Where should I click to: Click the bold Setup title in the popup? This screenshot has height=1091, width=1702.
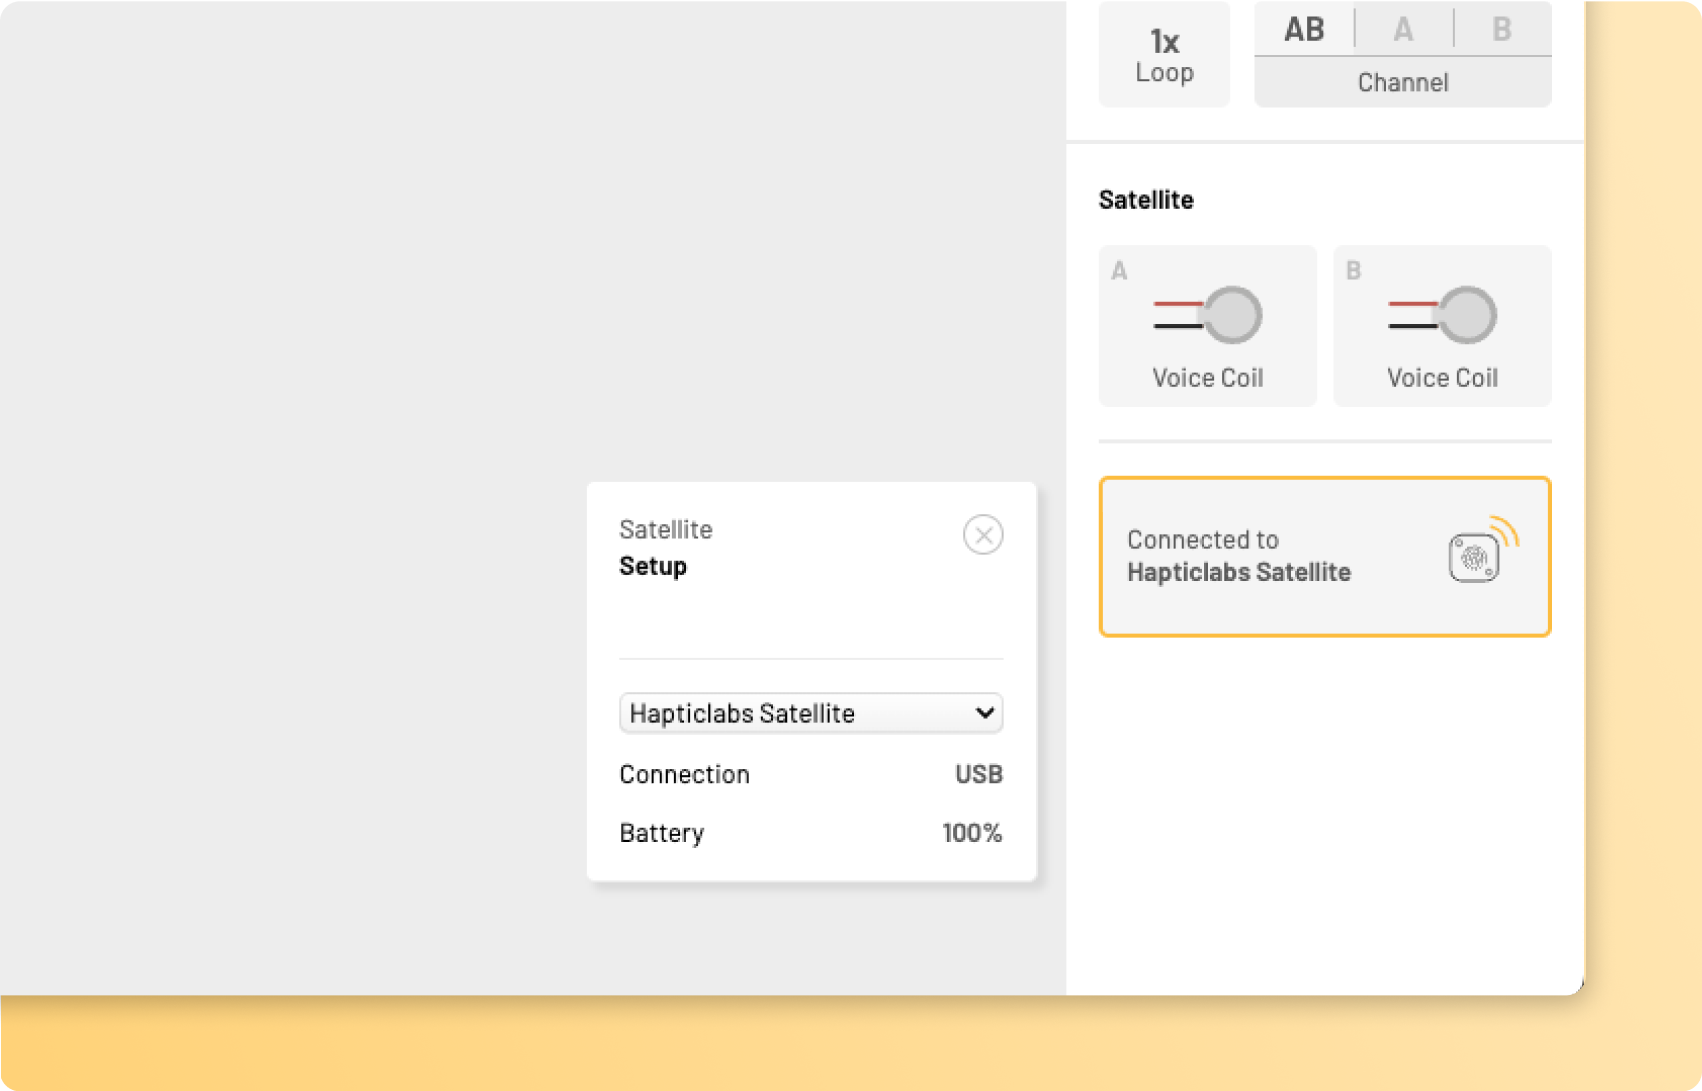coord(653,566)
